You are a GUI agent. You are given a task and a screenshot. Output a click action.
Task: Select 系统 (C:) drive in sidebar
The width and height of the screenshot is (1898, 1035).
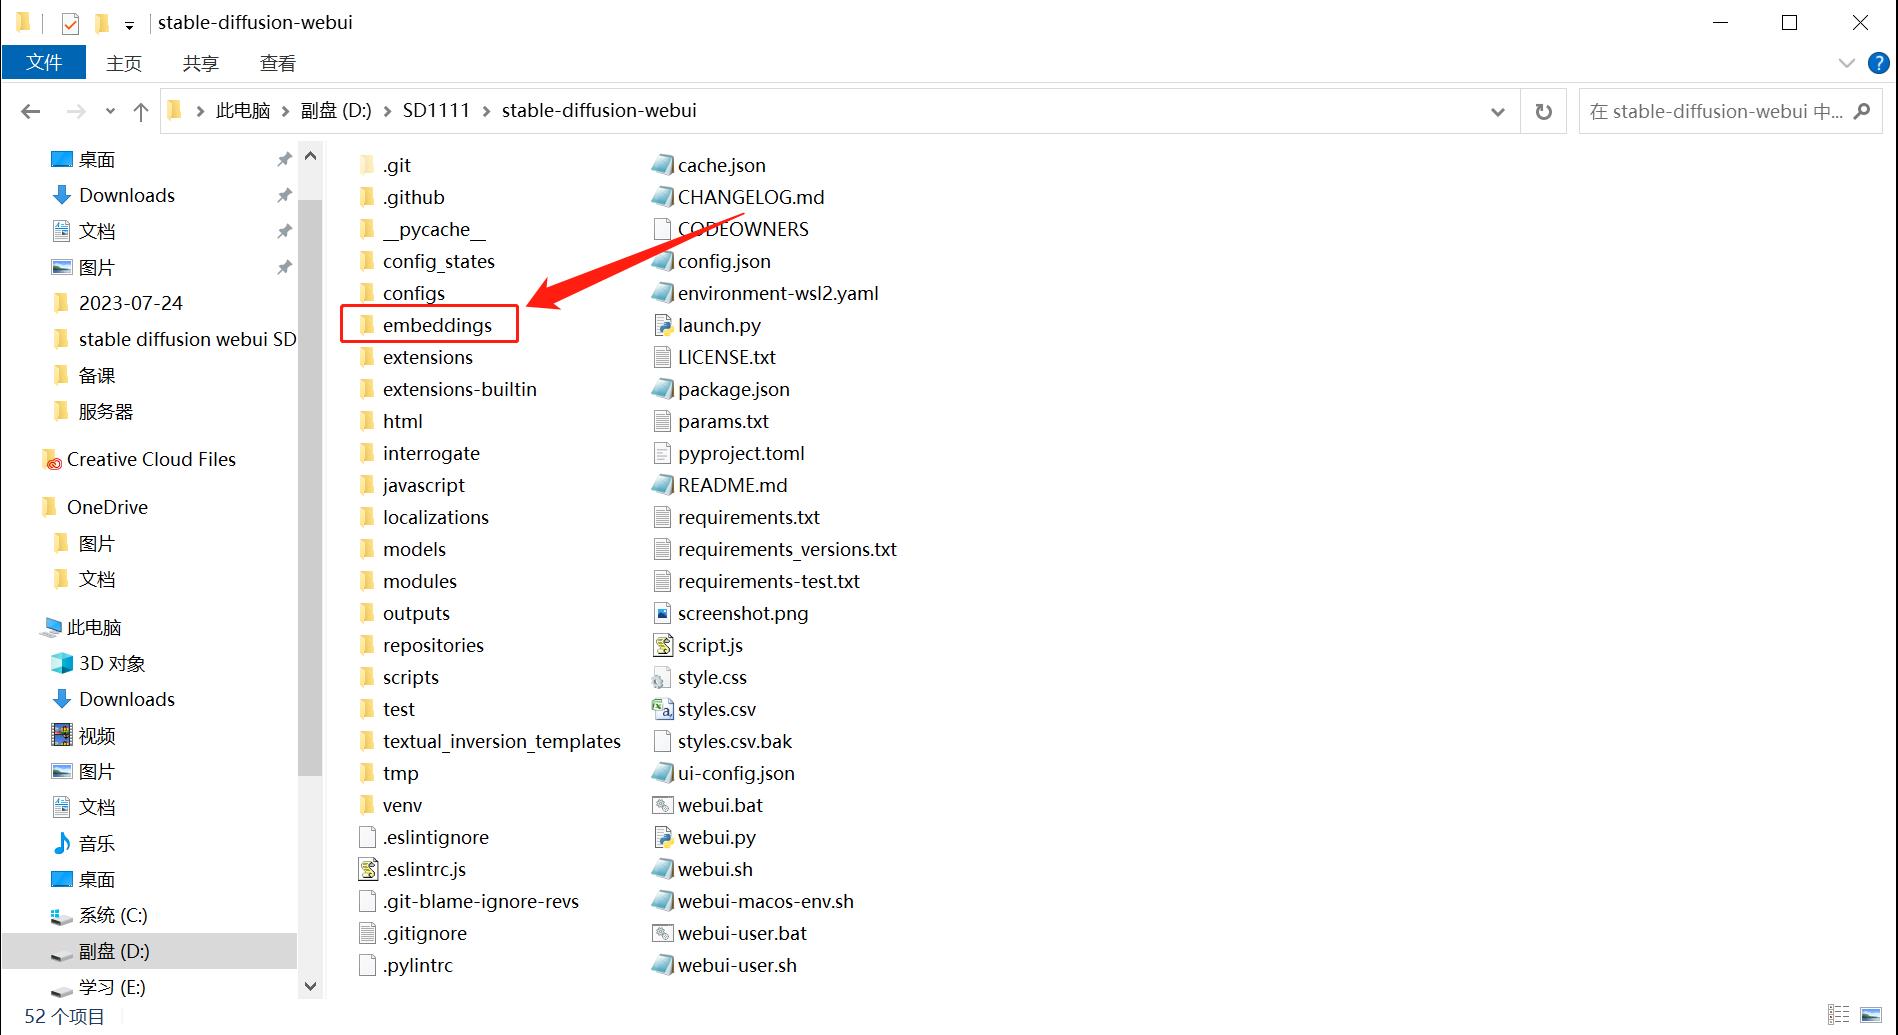click(x=113, y=915)
